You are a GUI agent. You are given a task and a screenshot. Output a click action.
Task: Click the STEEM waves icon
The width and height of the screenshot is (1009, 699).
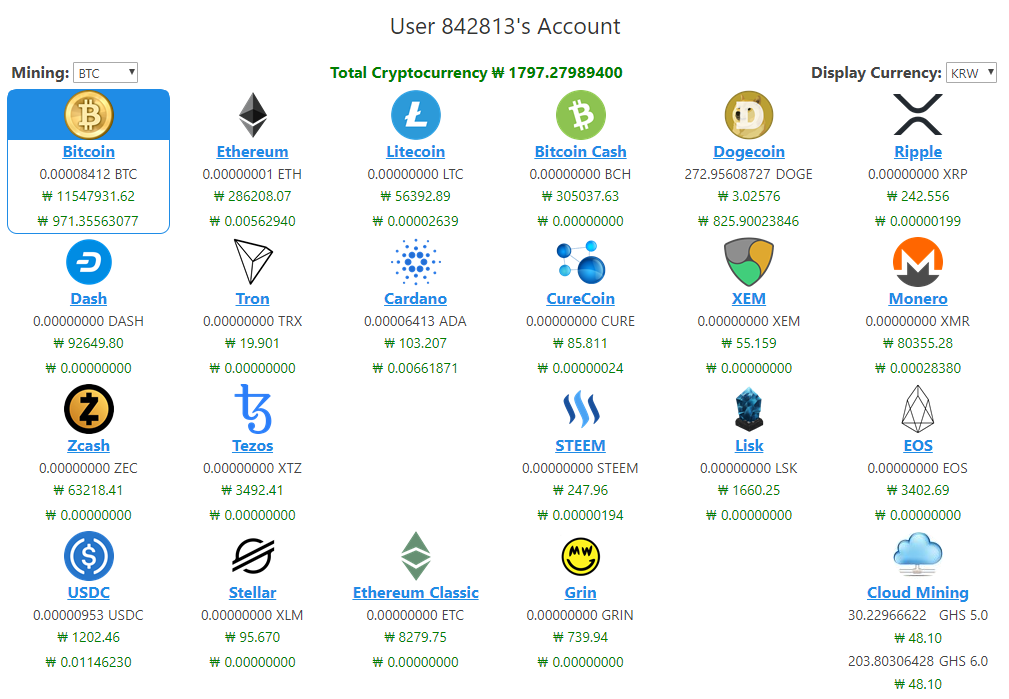[x=580, y=408]
